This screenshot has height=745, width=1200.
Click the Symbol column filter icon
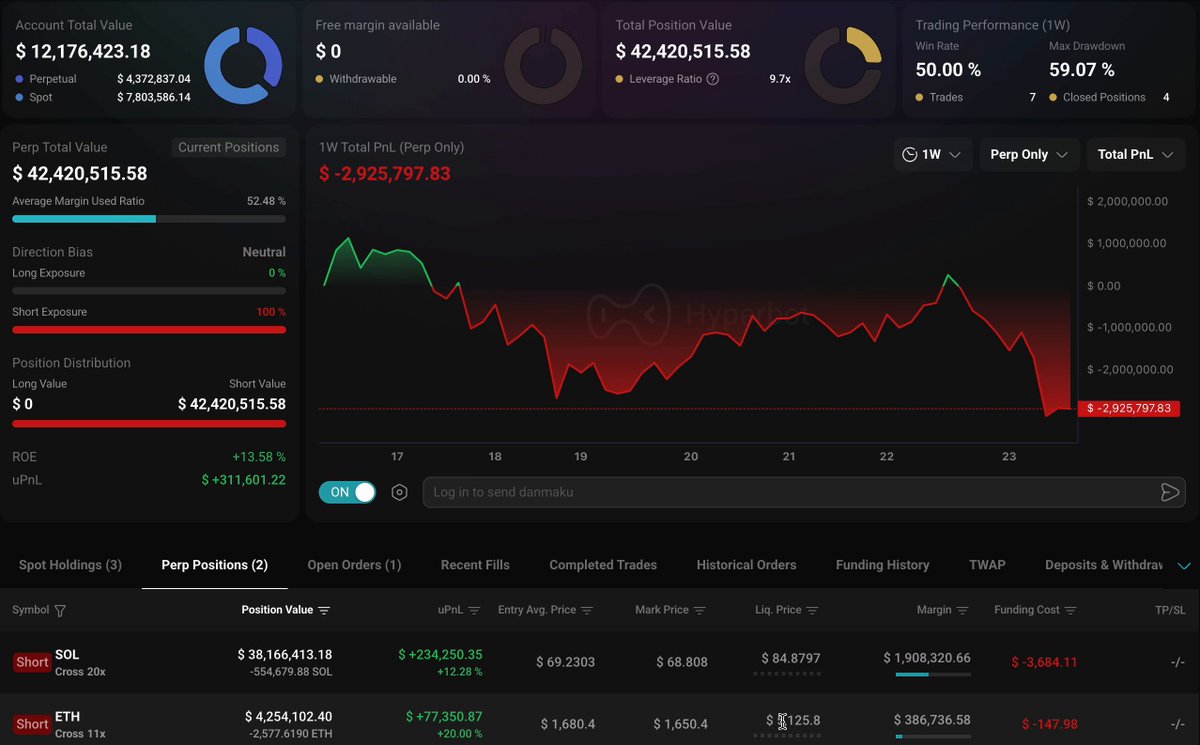60,610
